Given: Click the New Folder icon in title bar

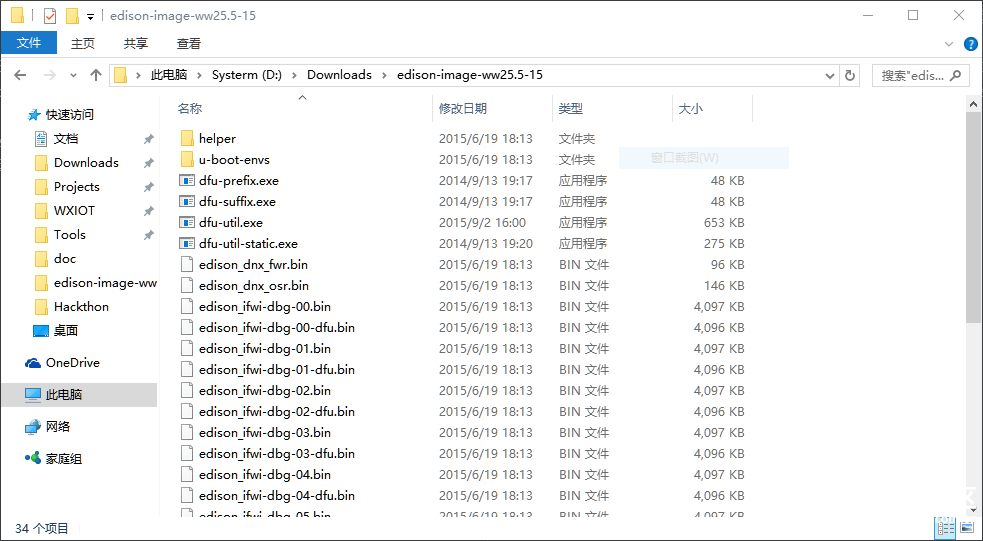Looking at the screenshot, I should tap(72, 16).
